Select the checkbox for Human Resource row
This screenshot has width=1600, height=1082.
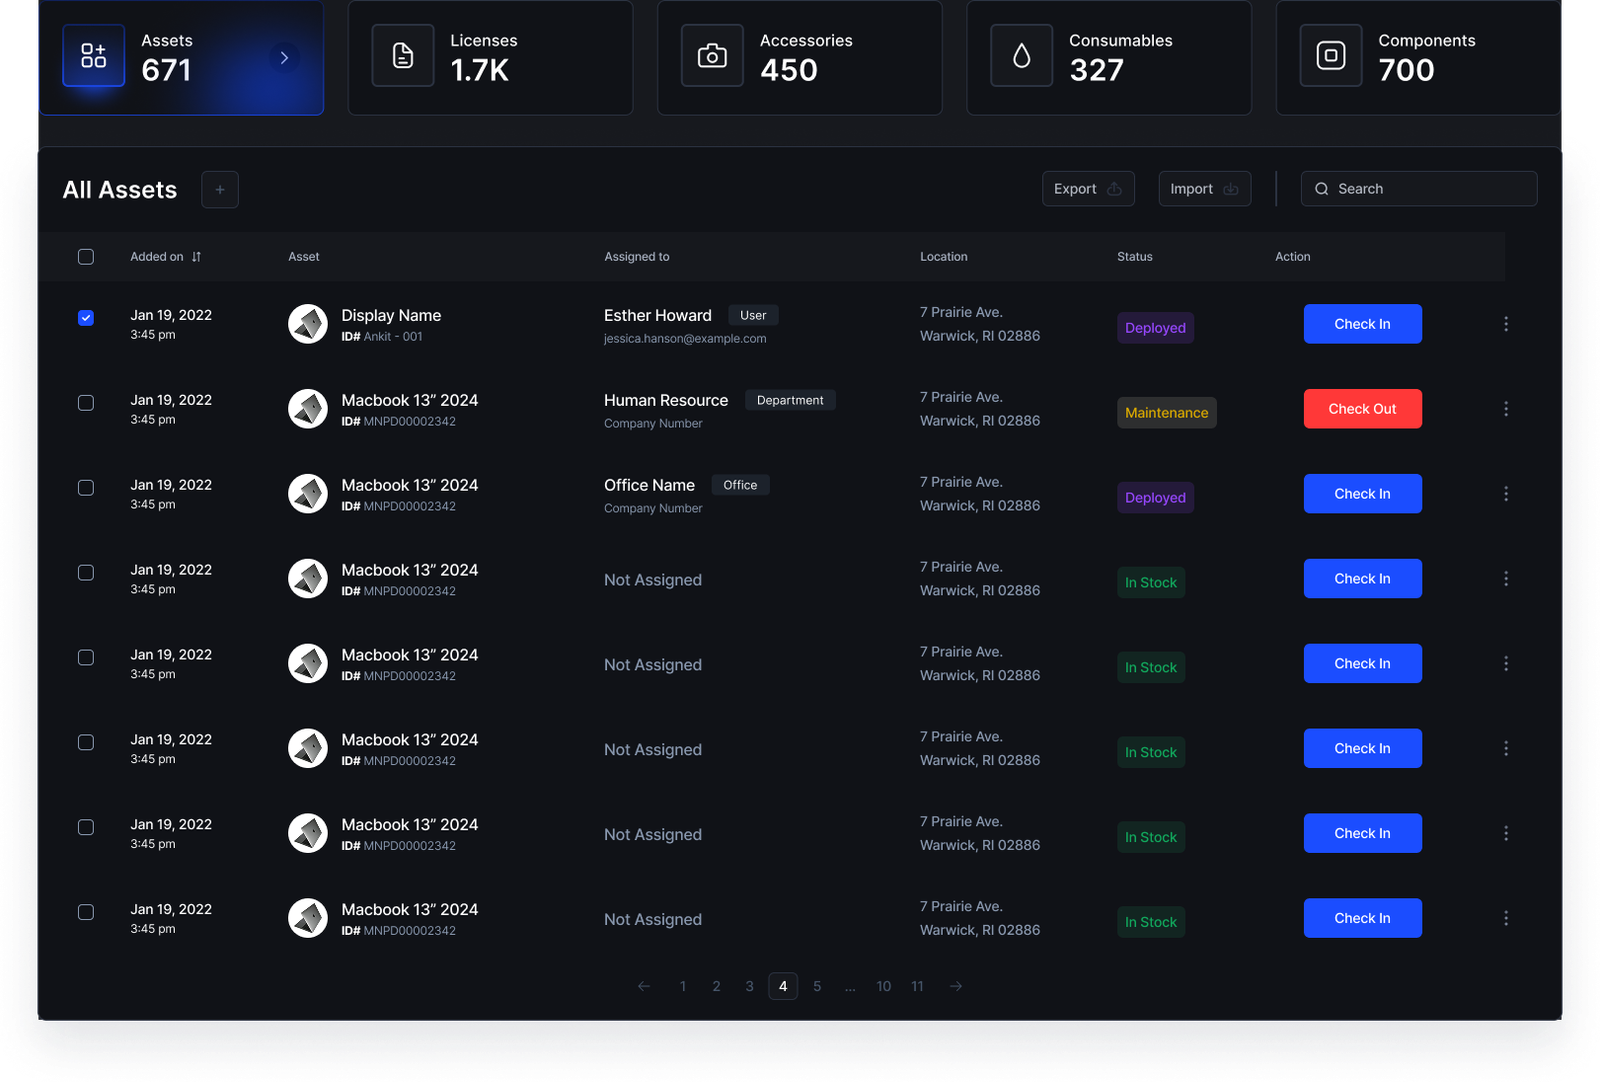tap(86, 403)
